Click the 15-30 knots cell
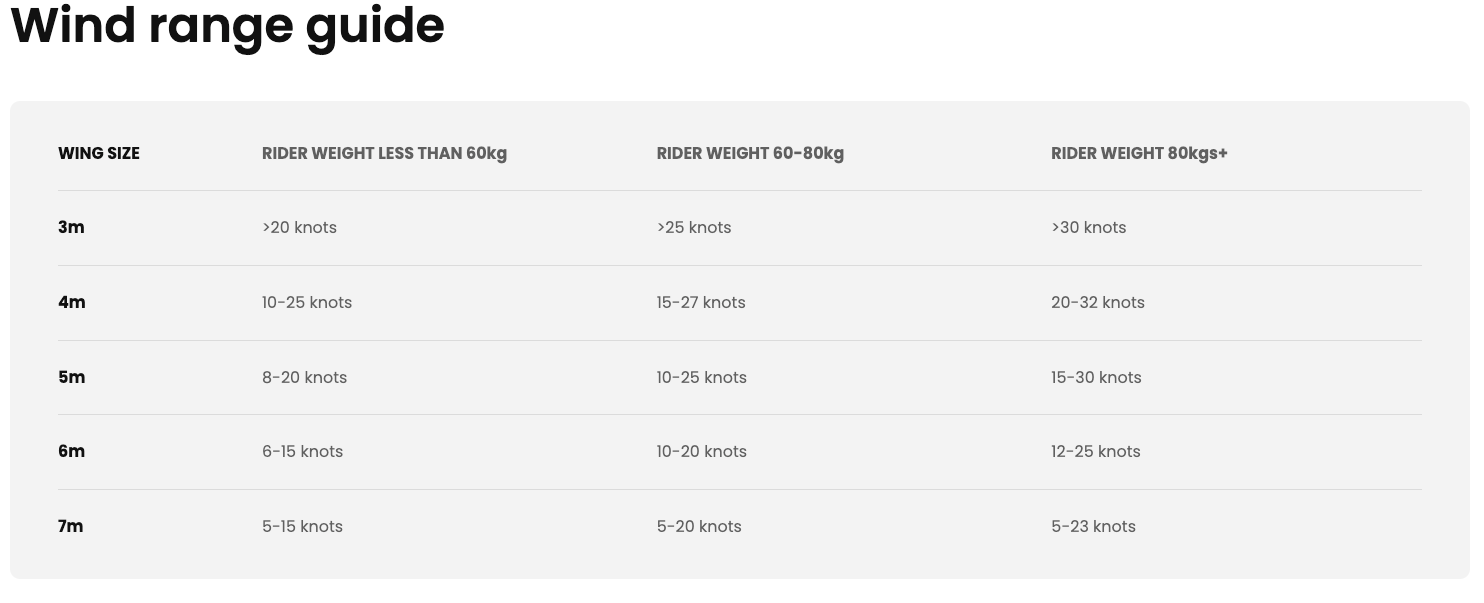1484x603 pixels. [x=1096, y=377]
